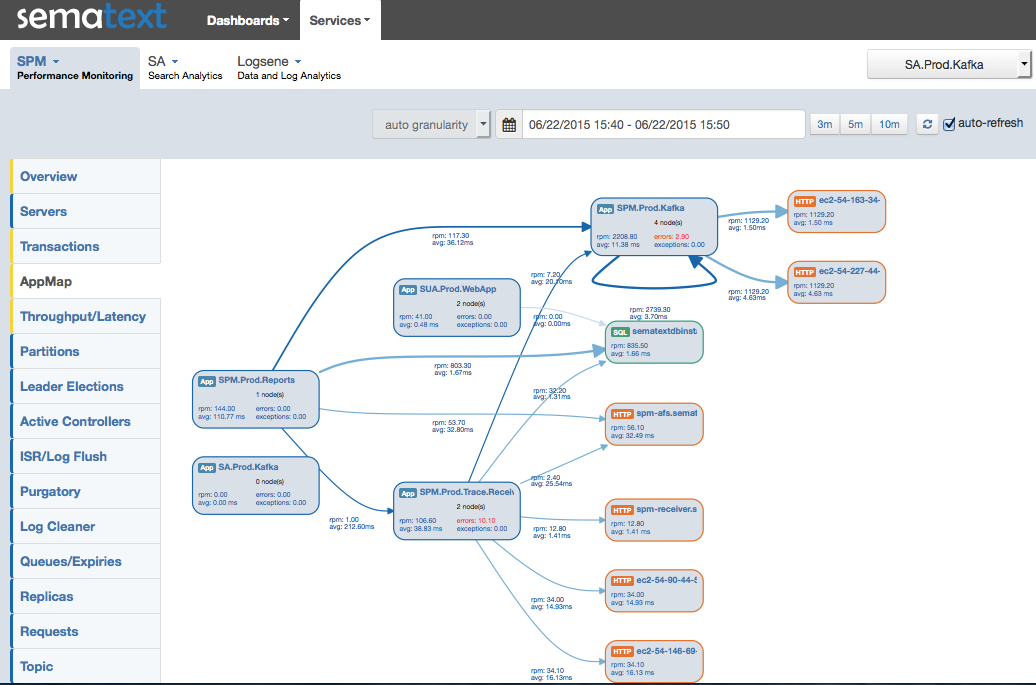The width and height of the screenshot is (1036, 685).
Task: Click the refresh icon button
Action: pos(927,124)
